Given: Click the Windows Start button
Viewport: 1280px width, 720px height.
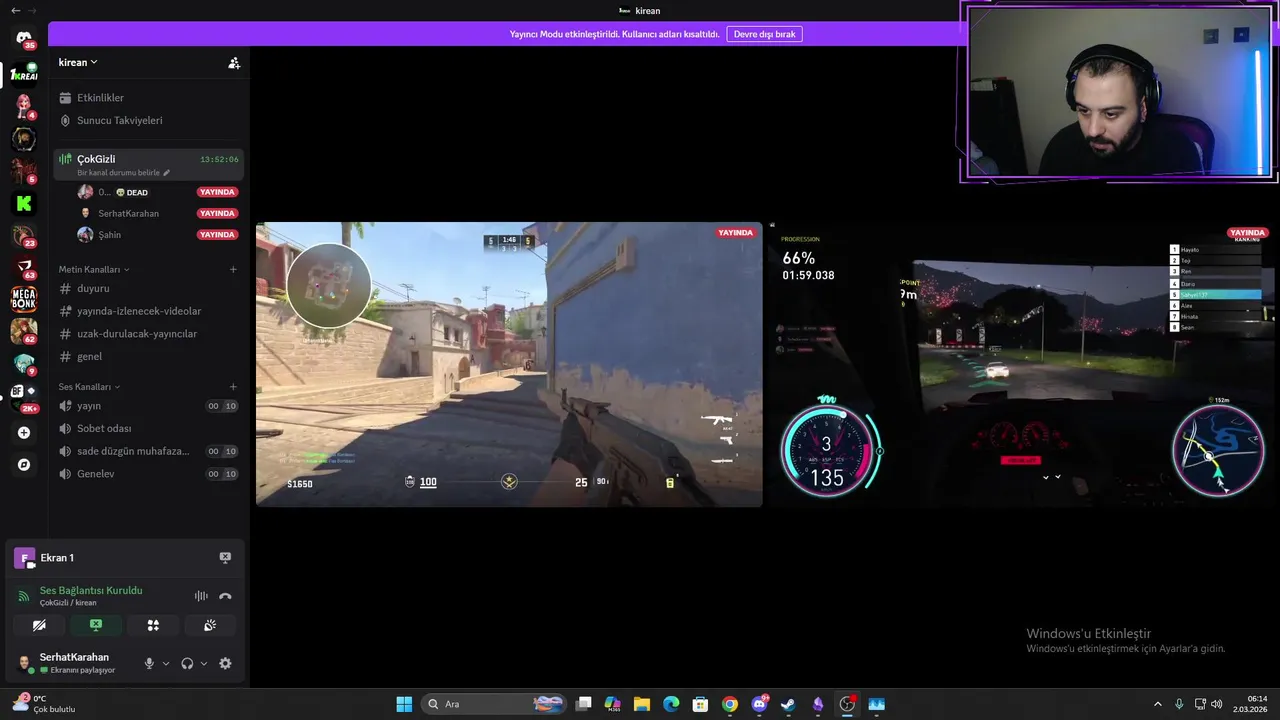Looking at the screenshot, I should 404,704.
